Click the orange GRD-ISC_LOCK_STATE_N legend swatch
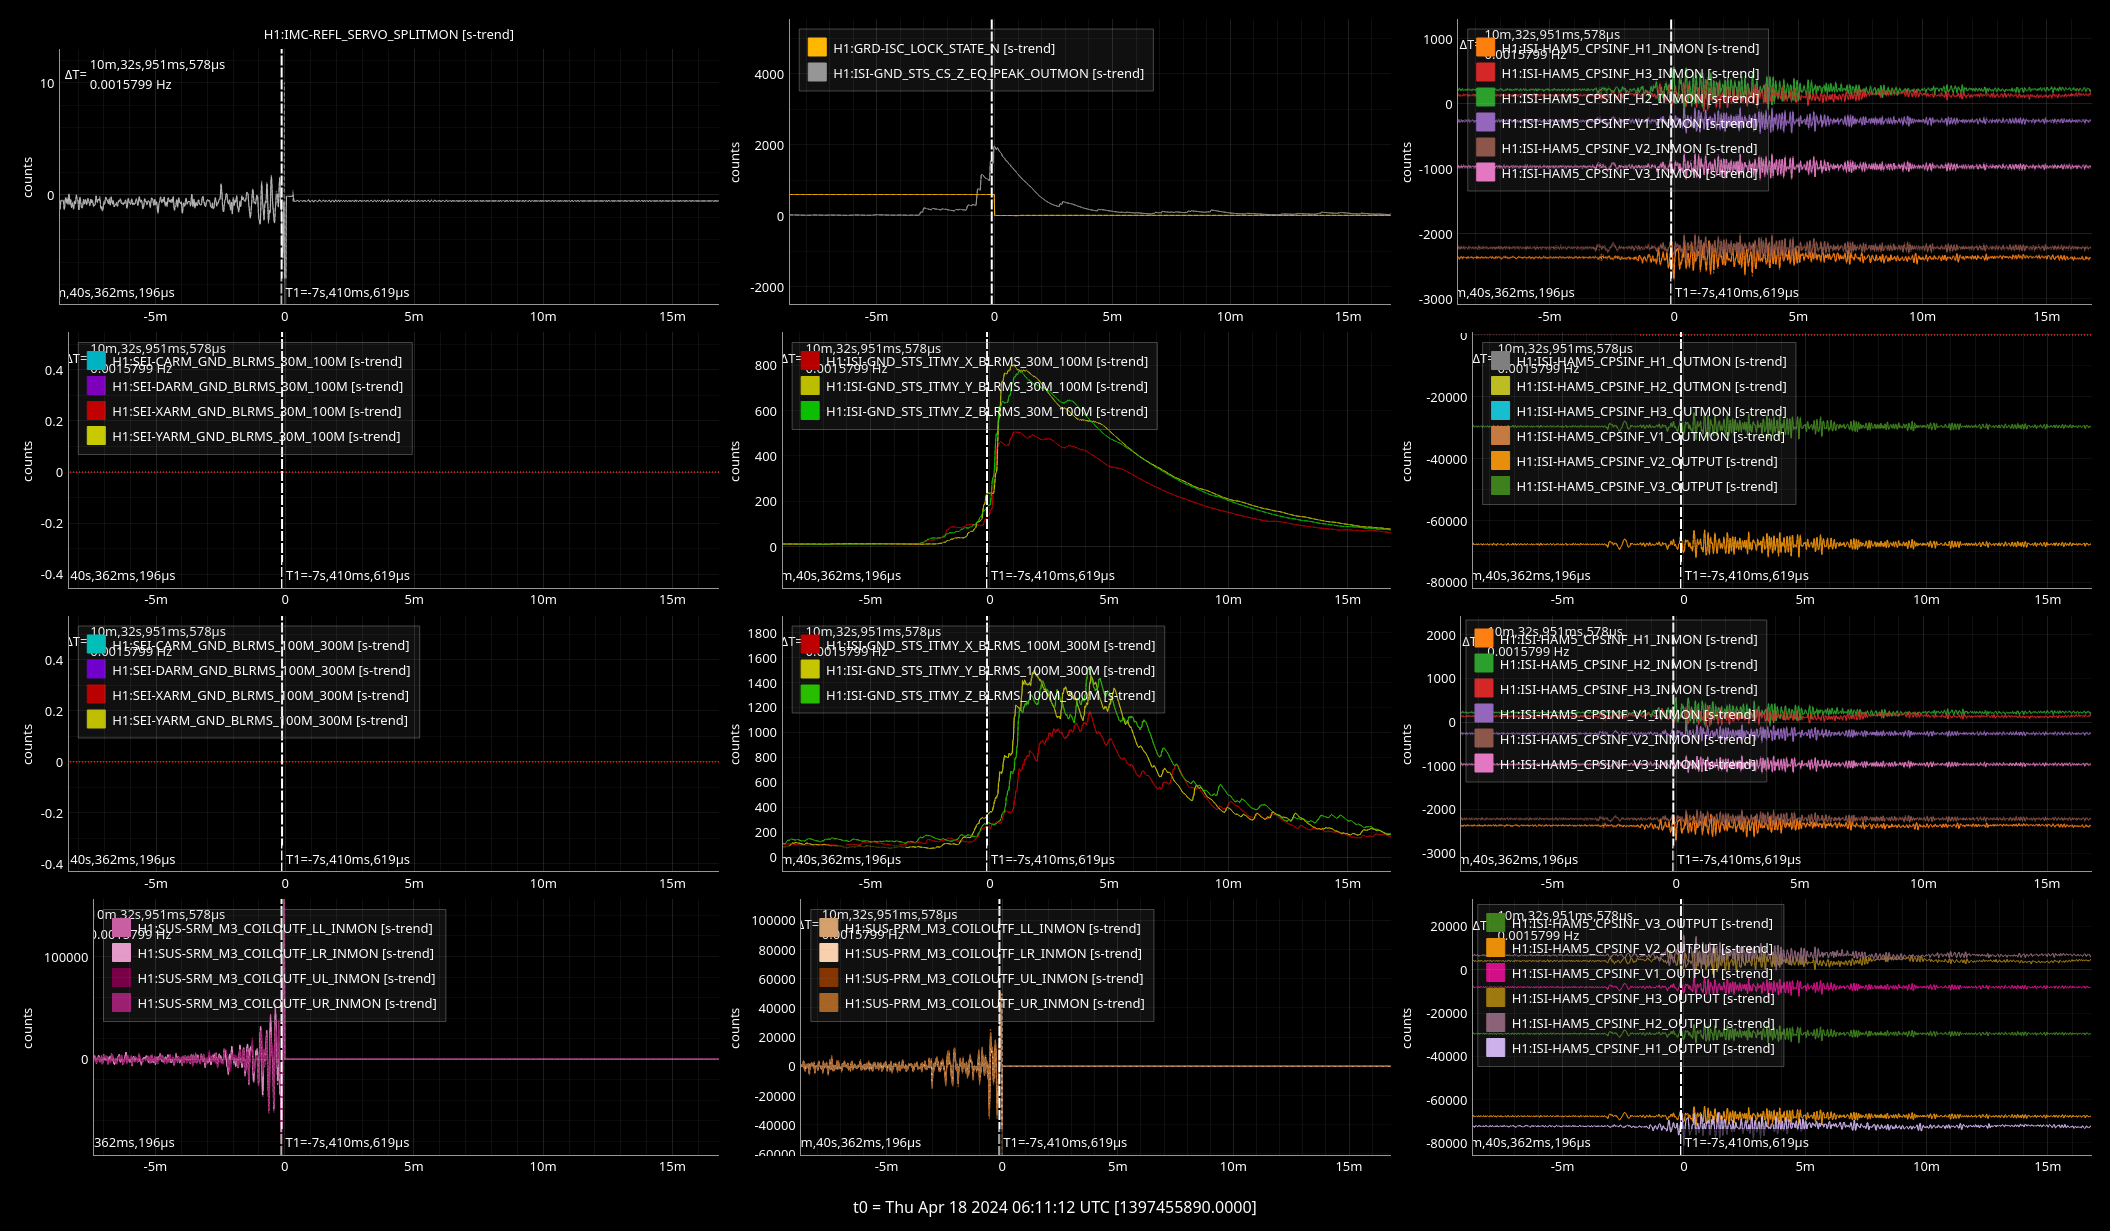Screen dimensions: 2110x1231 point(817,48)
